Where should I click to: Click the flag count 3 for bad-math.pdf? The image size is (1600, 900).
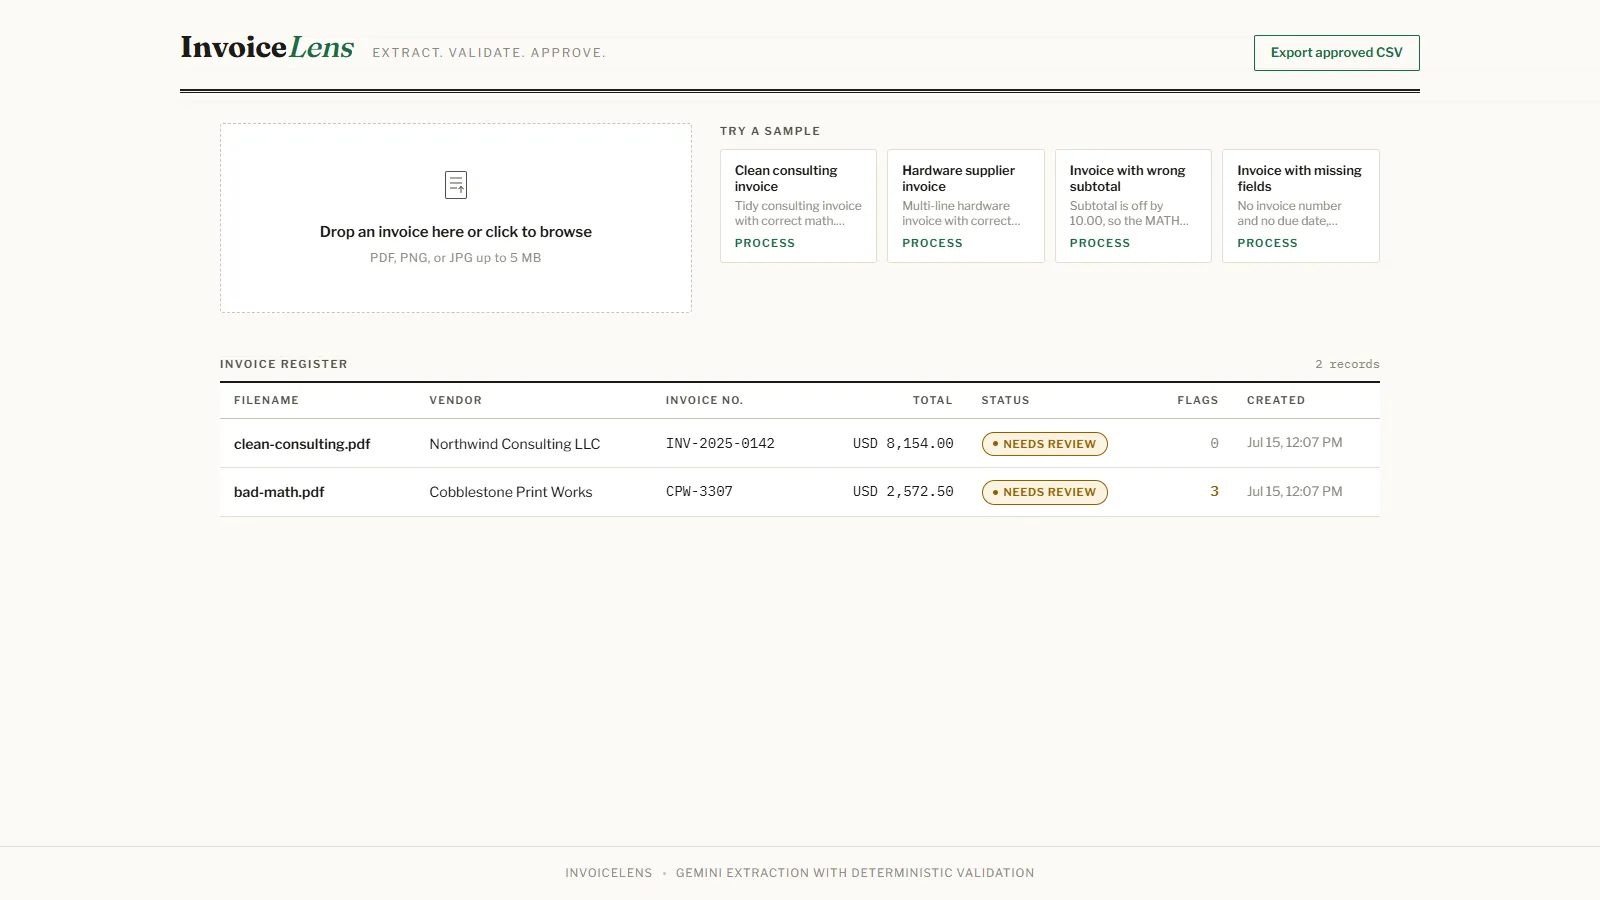[x=1214, y=492]
